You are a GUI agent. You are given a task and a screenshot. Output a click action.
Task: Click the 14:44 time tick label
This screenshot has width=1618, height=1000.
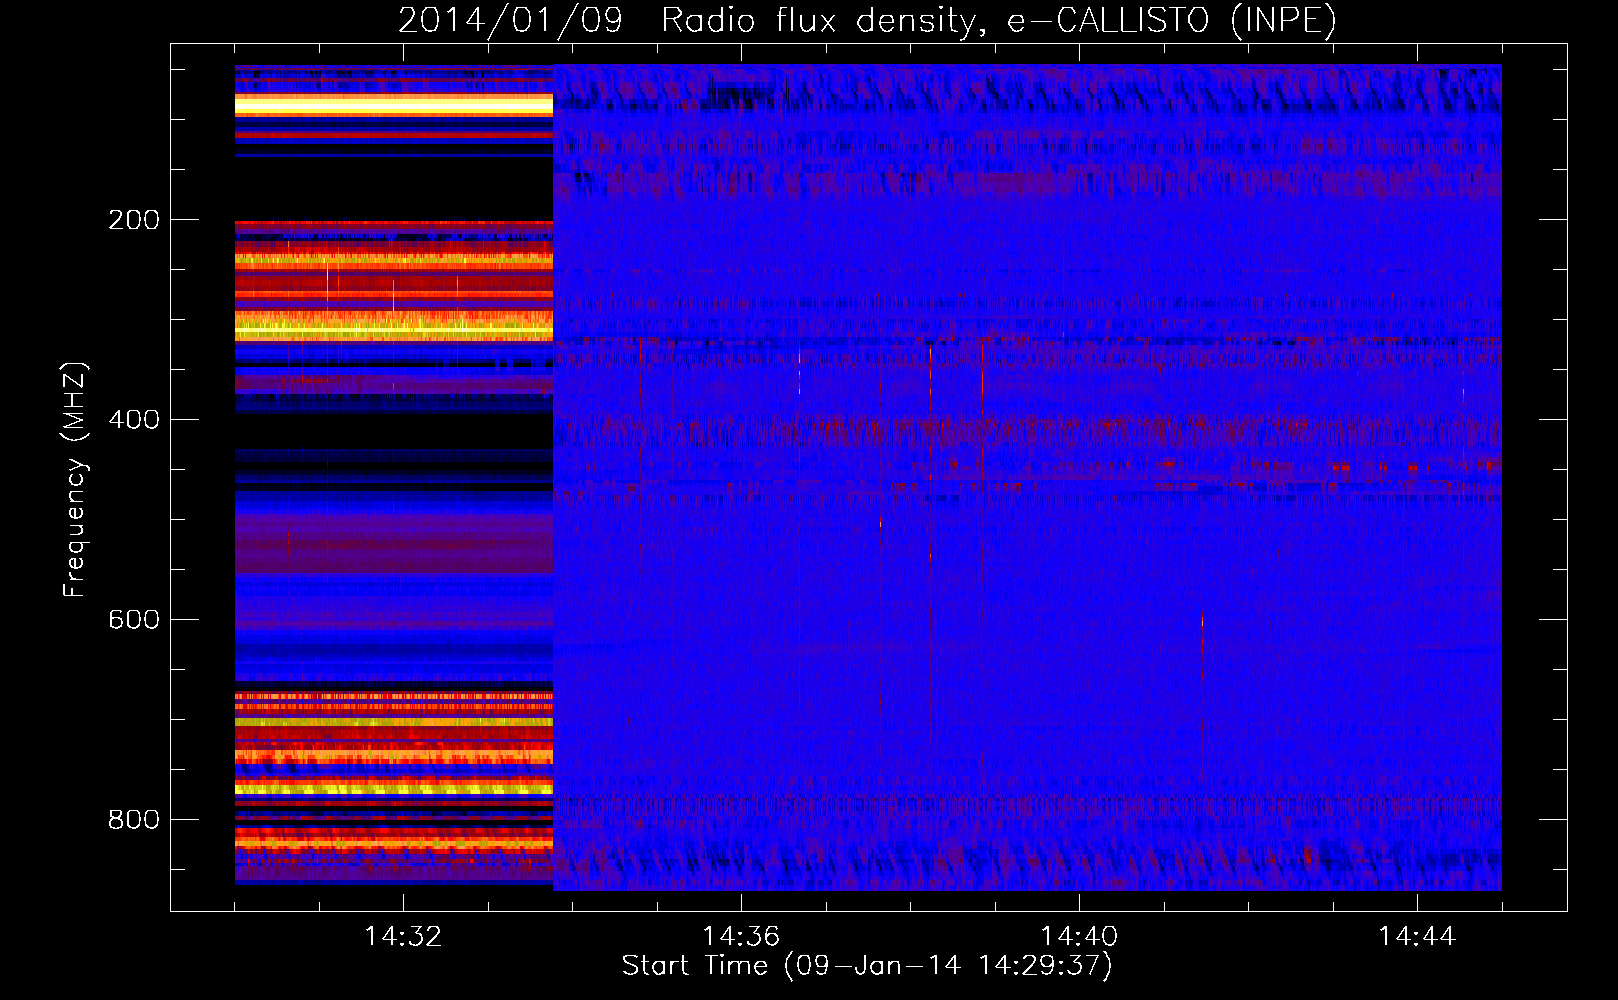1417,937
